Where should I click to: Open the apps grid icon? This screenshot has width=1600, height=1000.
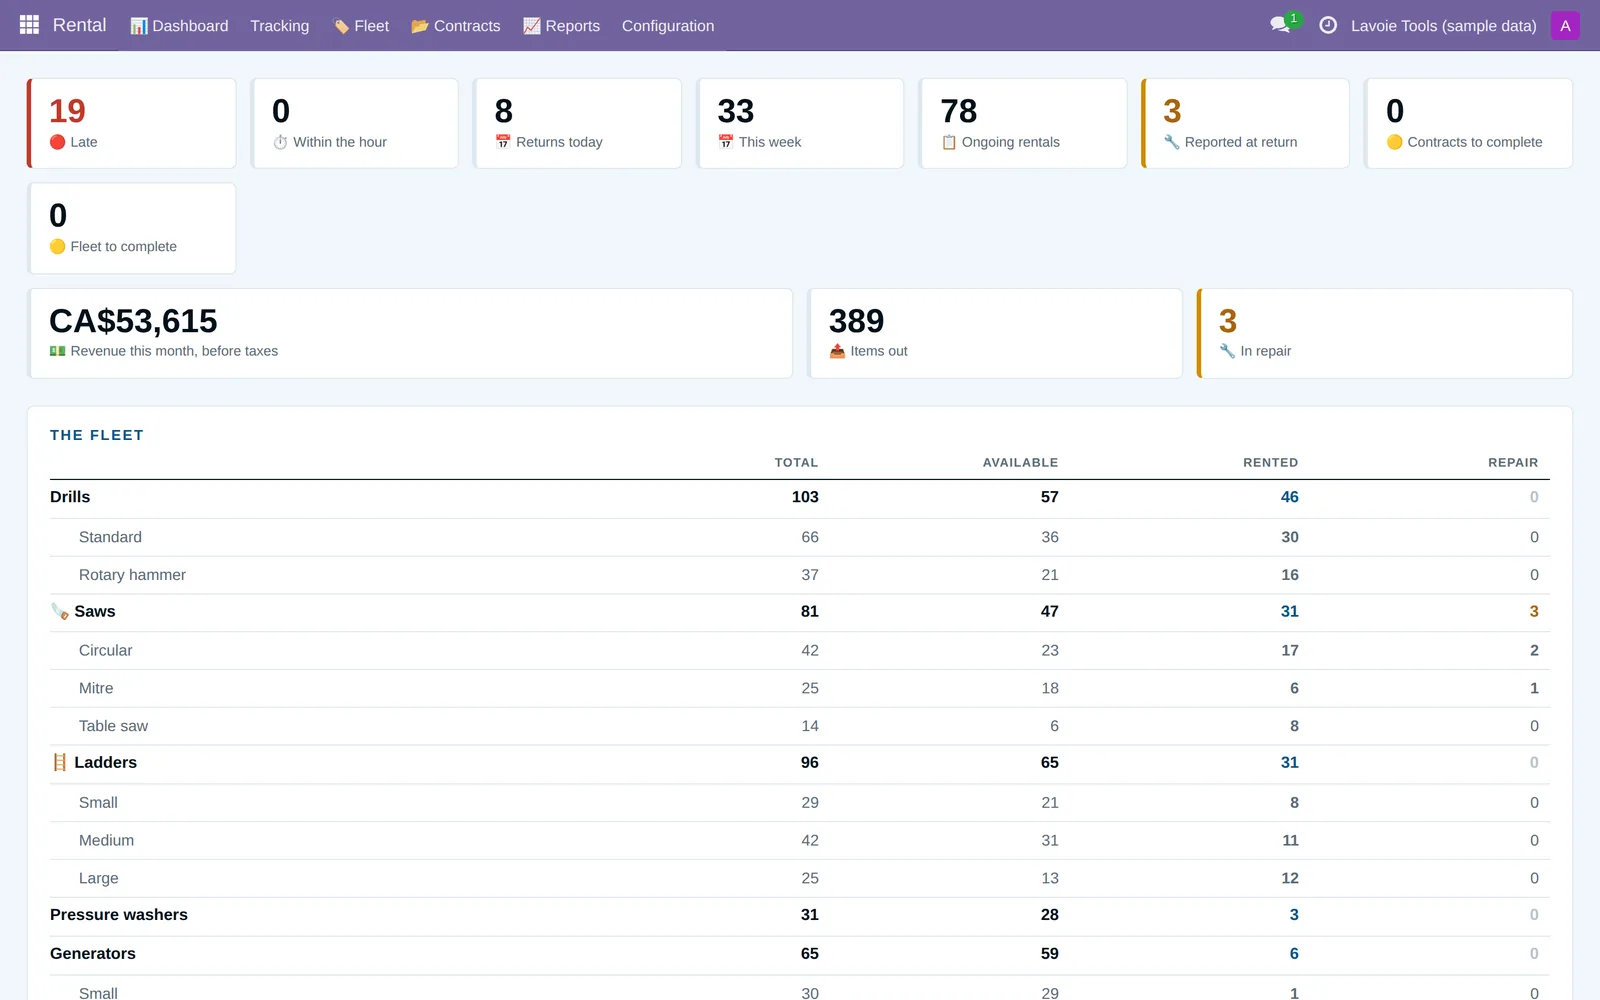pyautogui.click(x=29, y=25)
